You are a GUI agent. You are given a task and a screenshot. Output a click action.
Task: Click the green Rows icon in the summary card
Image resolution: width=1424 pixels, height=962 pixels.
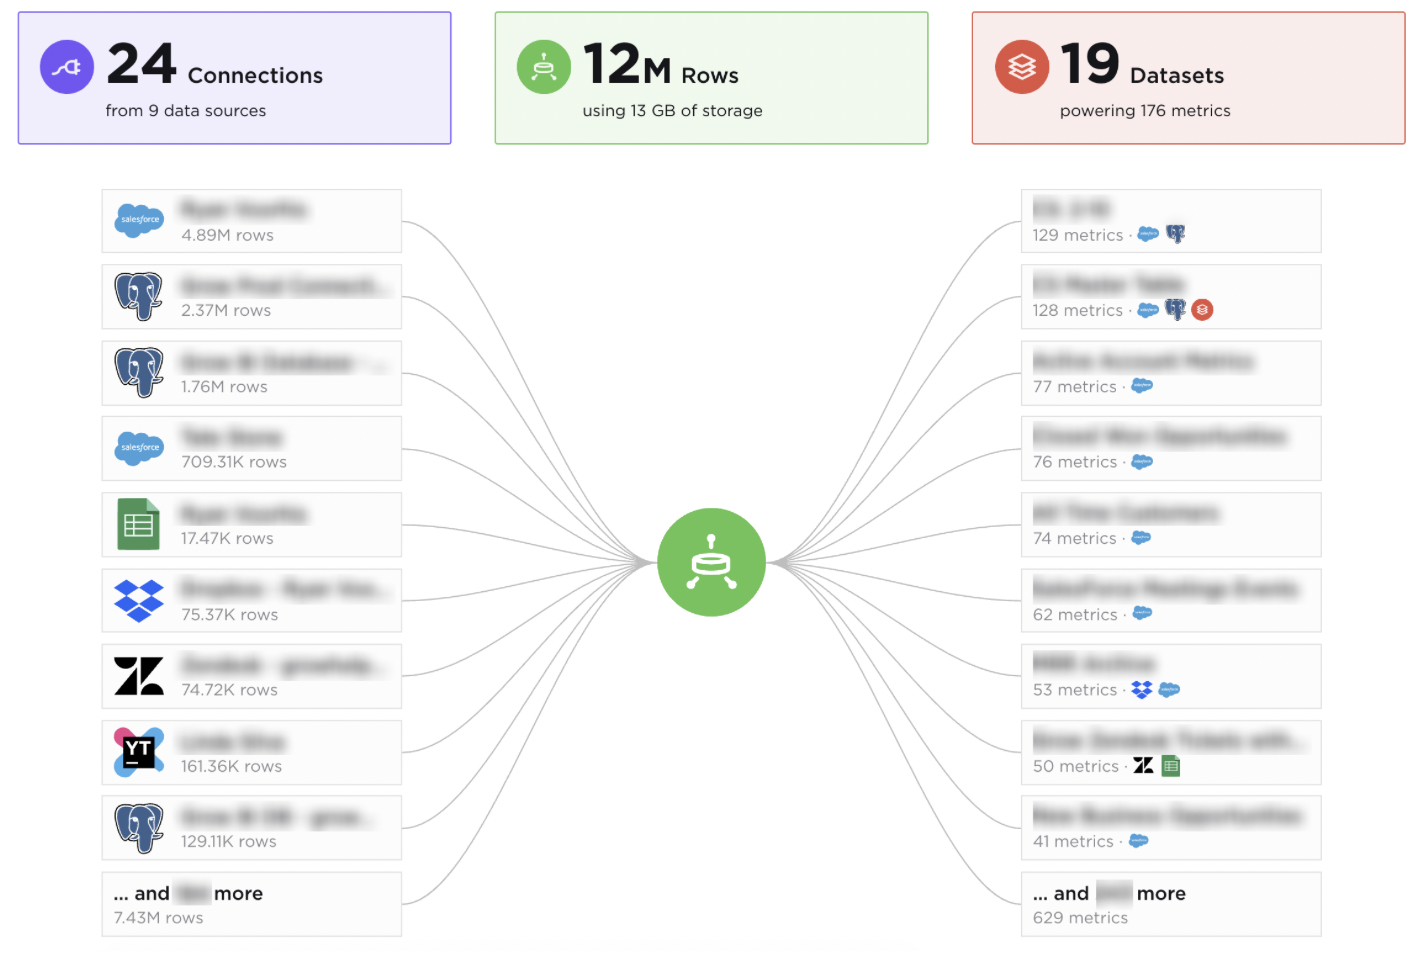[544, 66]
